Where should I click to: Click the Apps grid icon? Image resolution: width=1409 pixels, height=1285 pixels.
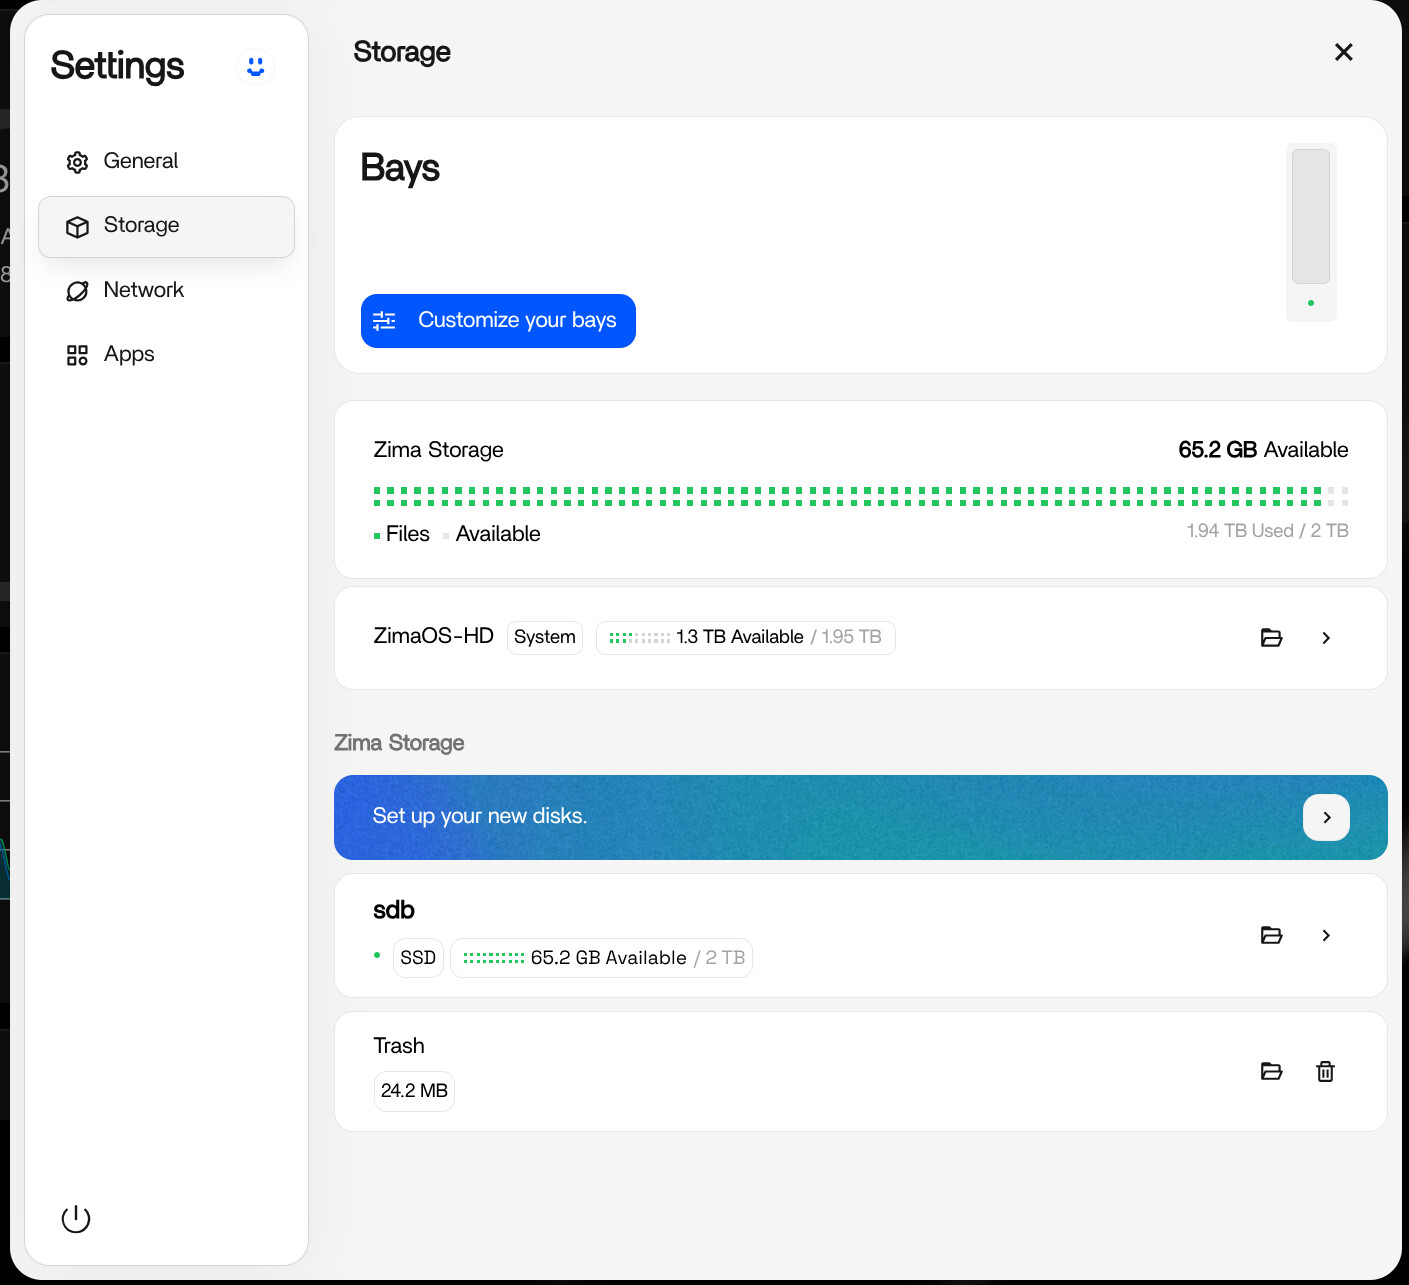[x=77, y=355]
